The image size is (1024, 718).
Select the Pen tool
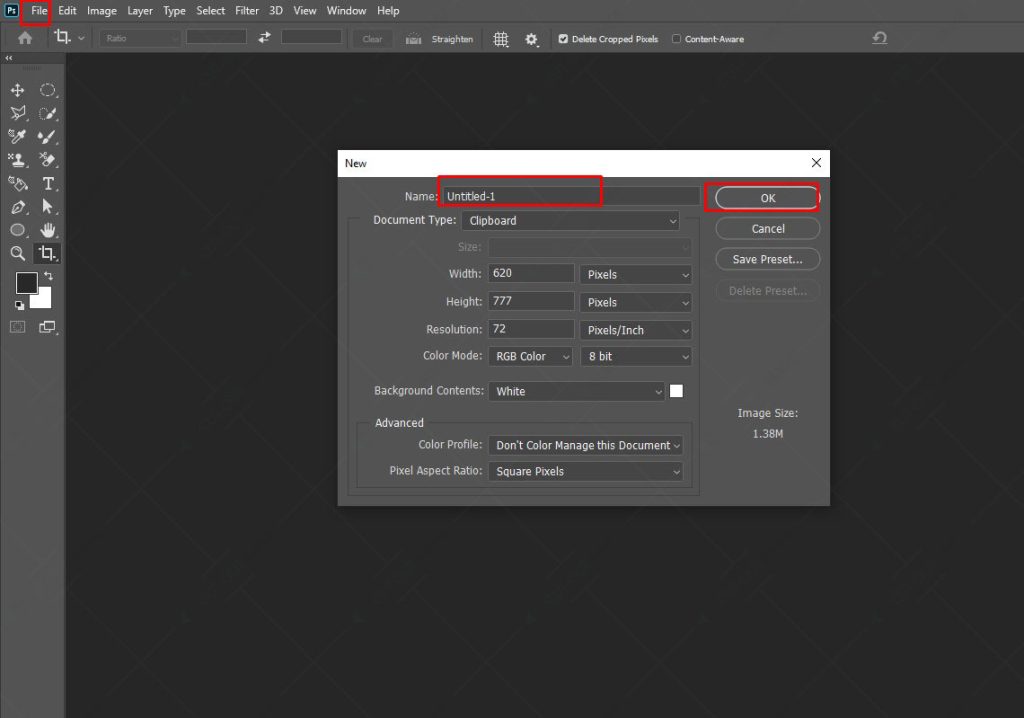click(x=17, y=207)
